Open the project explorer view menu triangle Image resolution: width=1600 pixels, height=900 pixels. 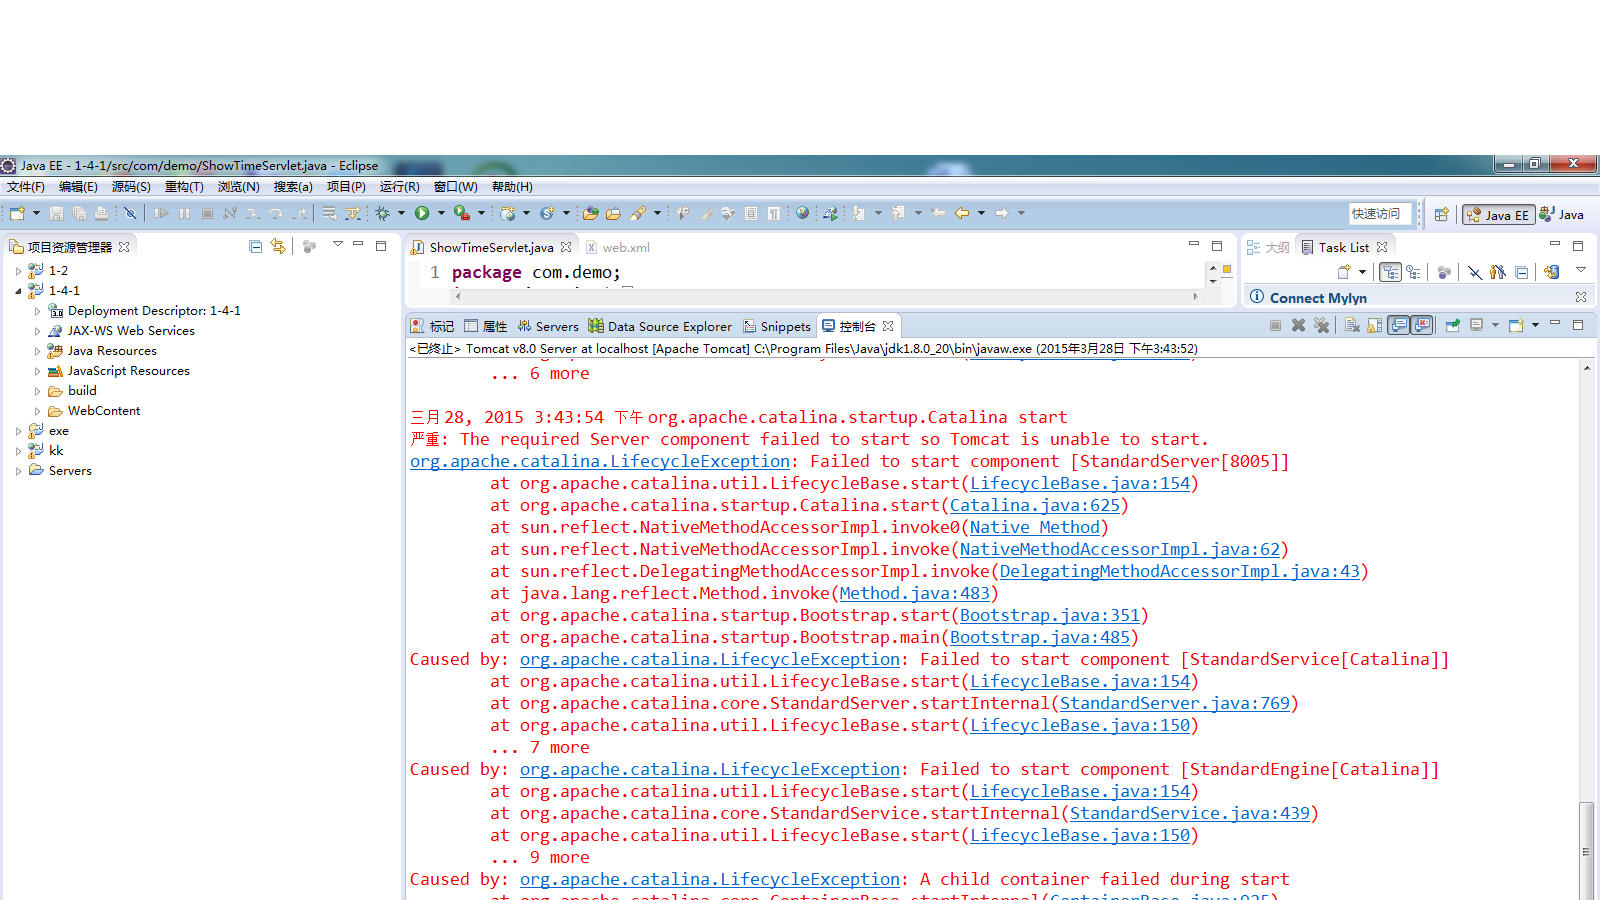point(338,245)
